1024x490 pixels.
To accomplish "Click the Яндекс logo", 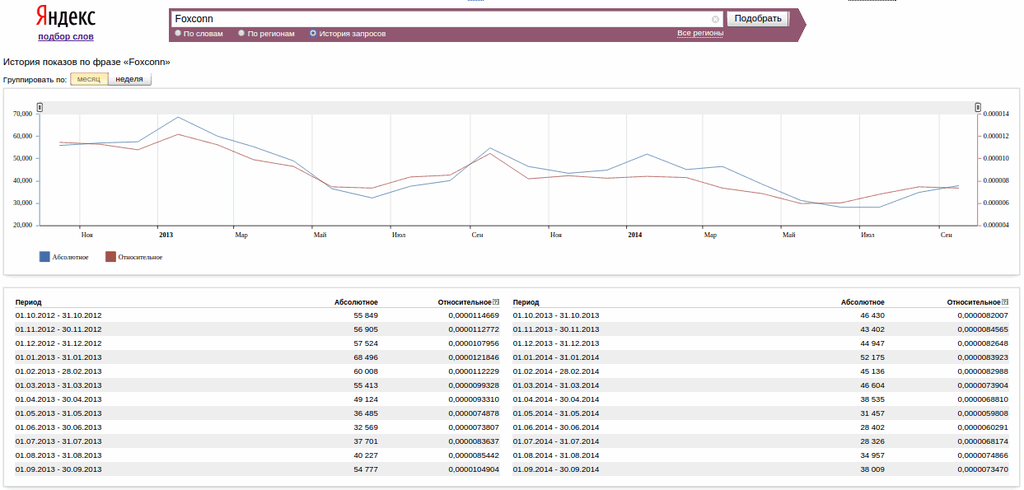I will [x=65, y=17].
